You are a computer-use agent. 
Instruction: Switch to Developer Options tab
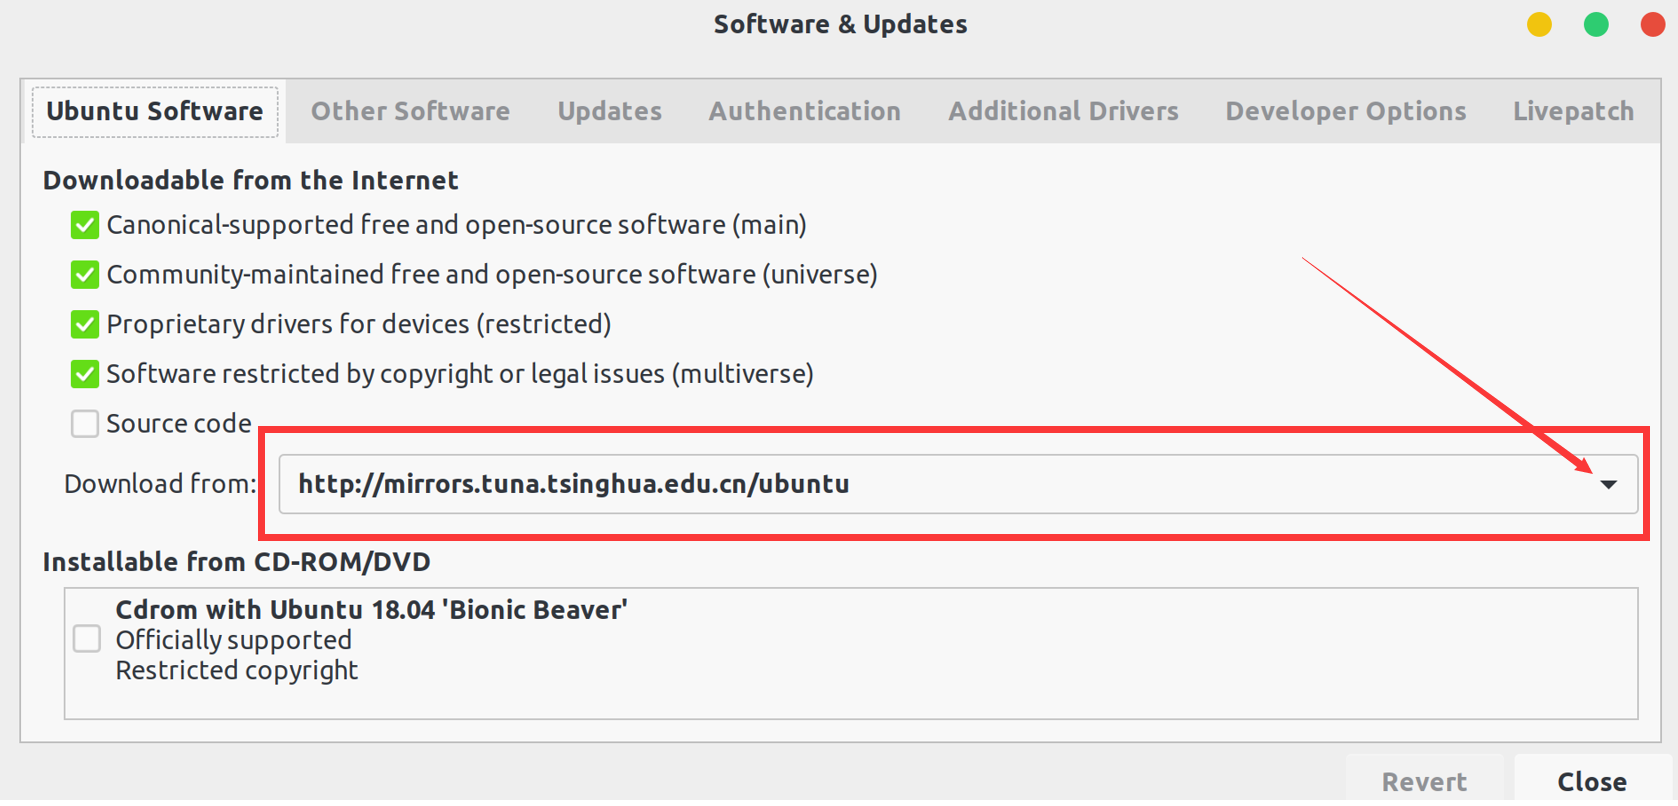pyautogui.click(x=1346, y=111)
